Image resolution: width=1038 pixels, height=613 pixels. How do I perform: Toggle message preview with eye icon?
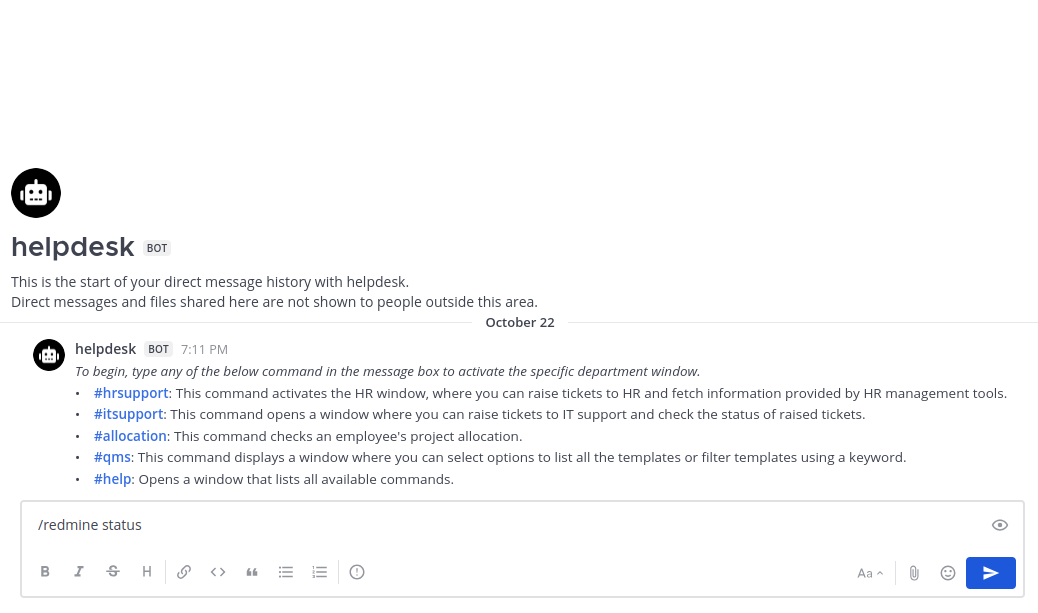coord(1000,525)
